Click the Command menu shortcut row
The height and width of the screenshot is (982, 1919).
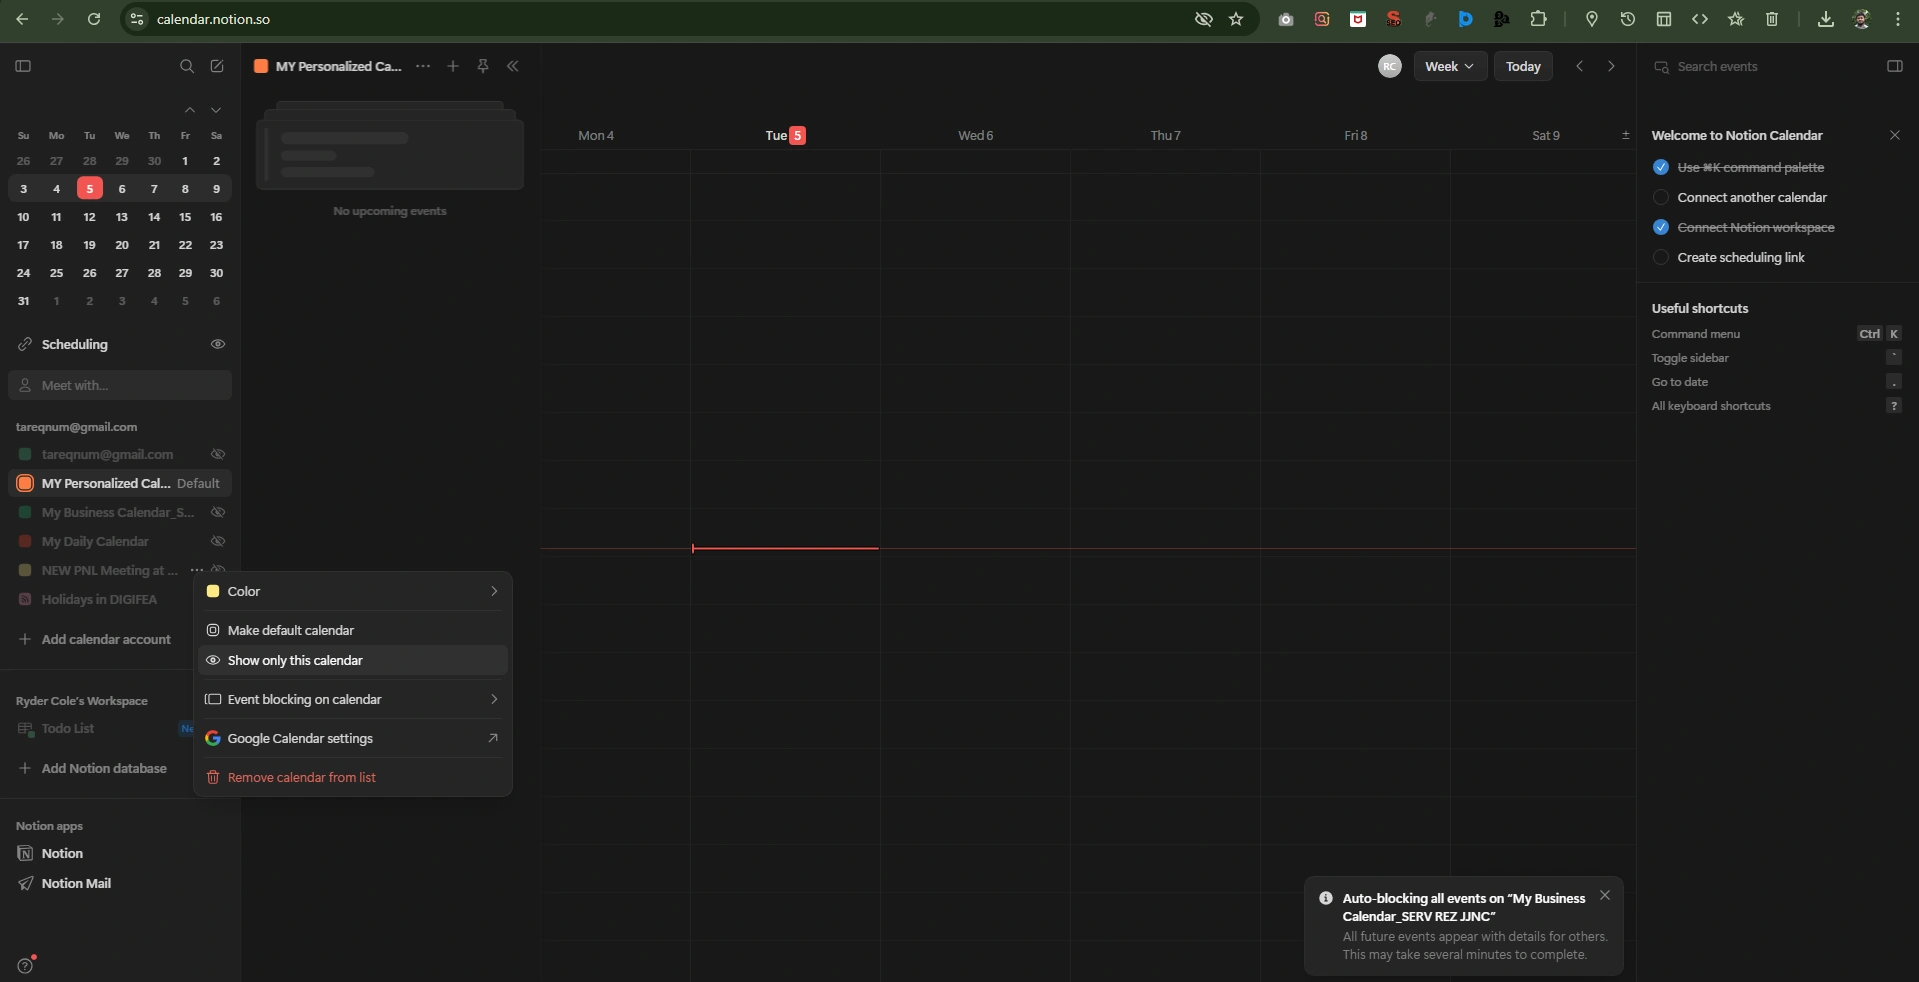(x=1776, y=334)
